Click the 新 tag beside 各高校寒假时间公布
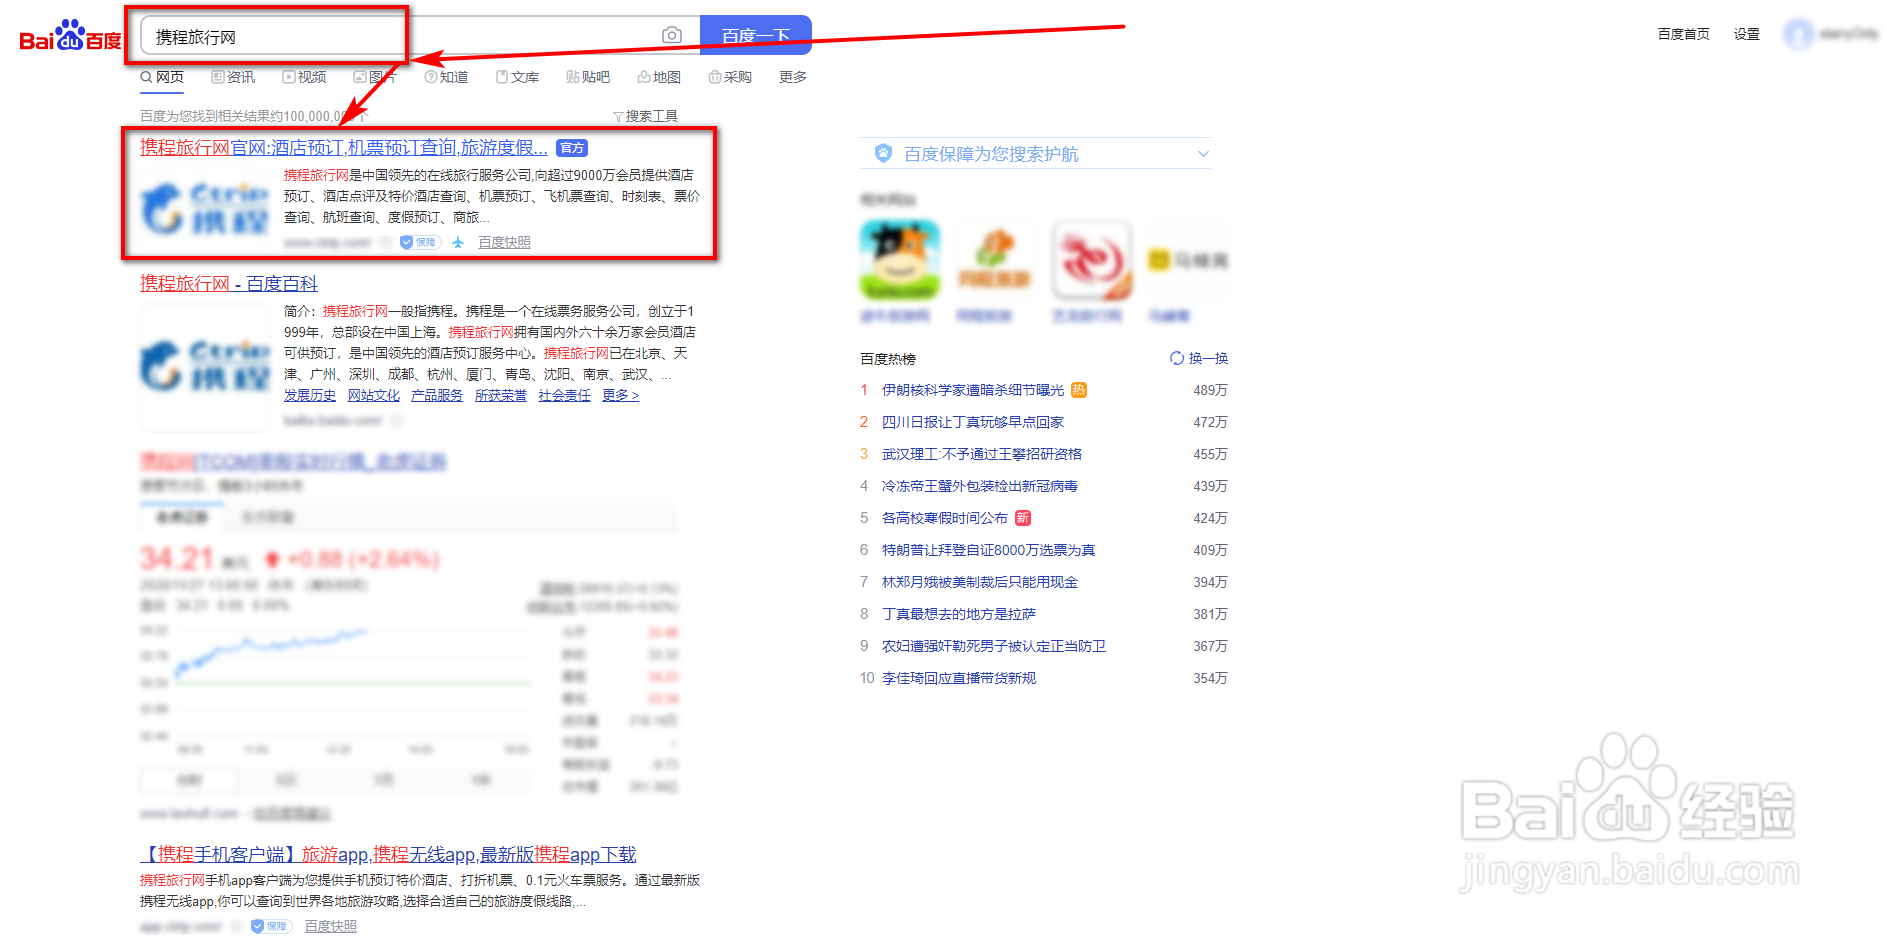Image resolution: width=1903 pixels, height=936 pixels. [x=1023, y=518]
